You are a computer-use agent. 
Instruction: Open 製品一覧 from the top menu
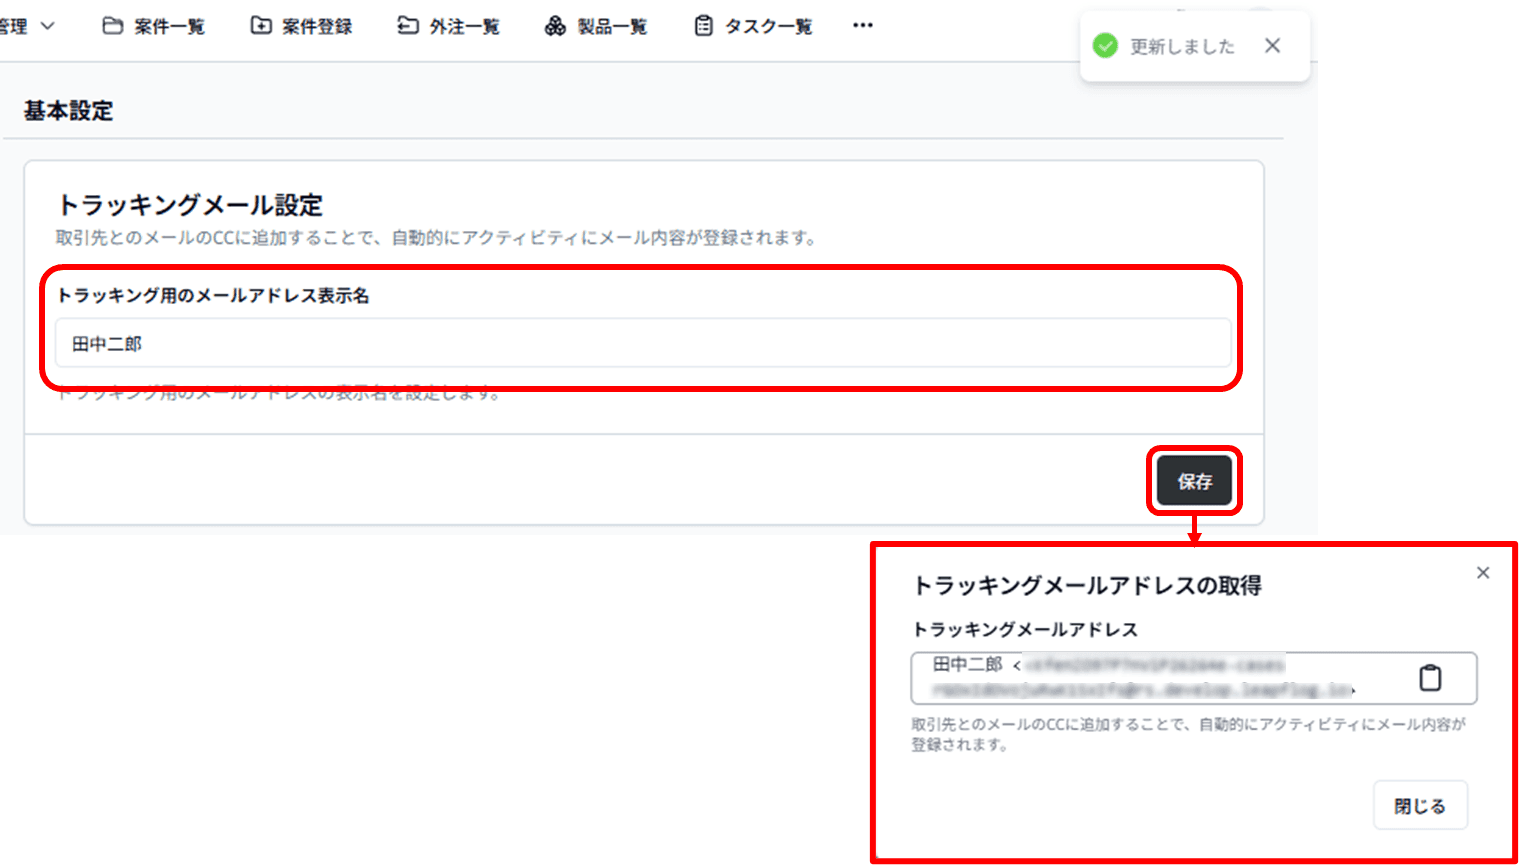pos(612,26)
